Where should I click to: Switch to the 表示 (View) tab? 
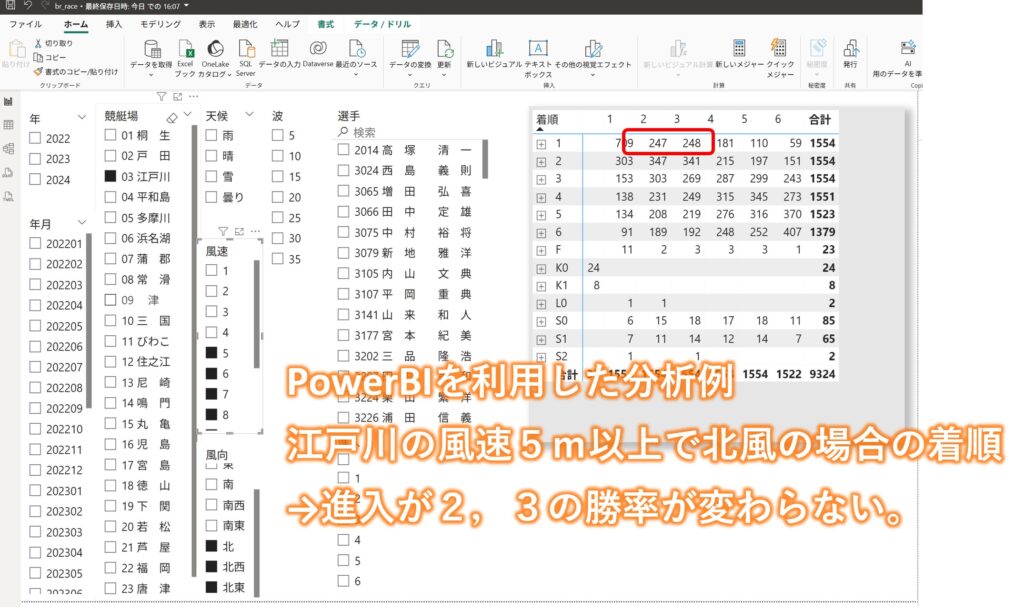207,24
